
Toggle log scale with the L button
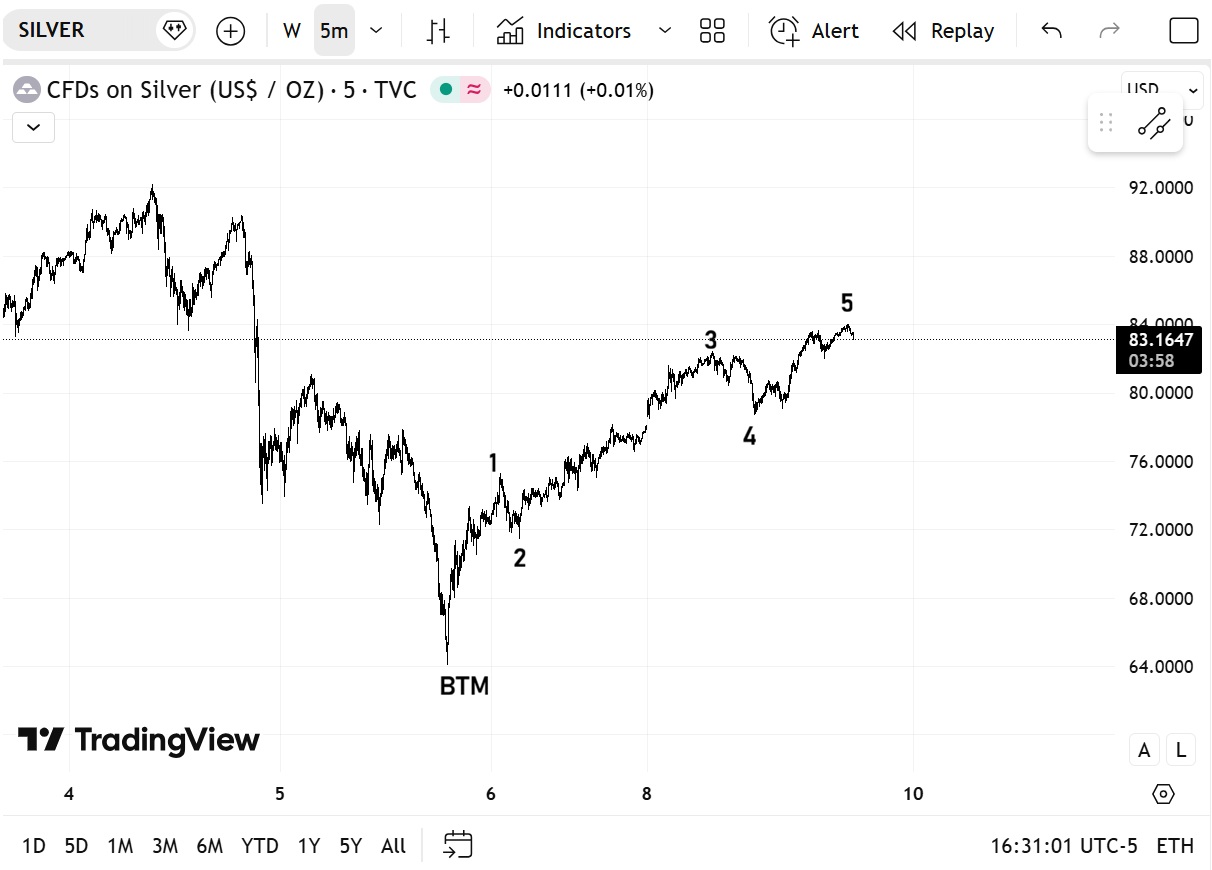pos(1181,750)
